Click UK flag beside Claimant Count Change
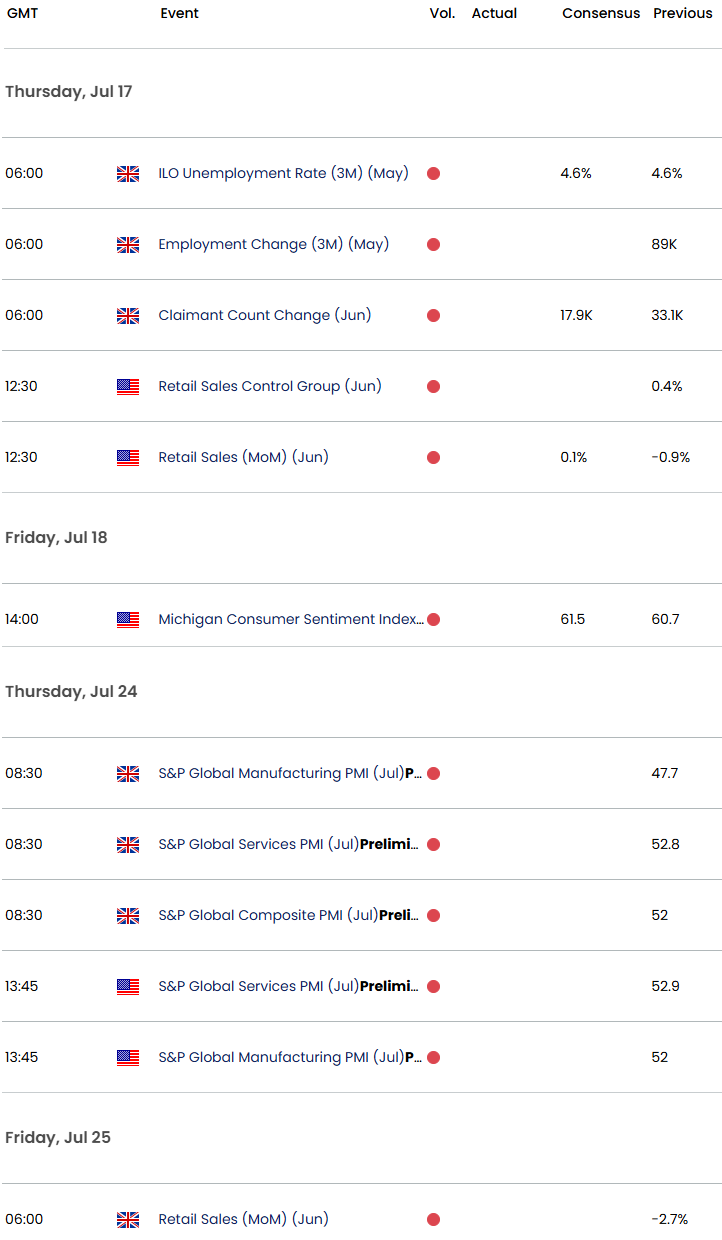The image size is (722, 1240). click(128, 316)
